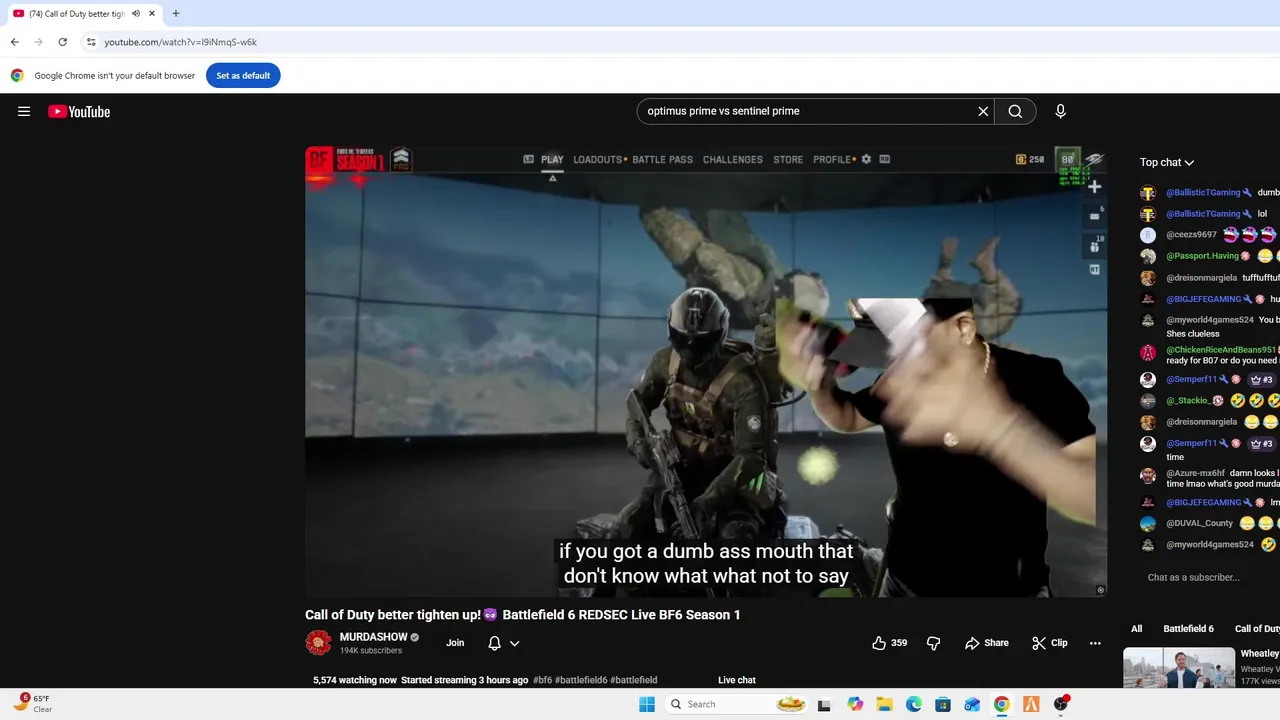The image size is (1280, 720).
Task: Like the video with thumbs up
Action: (889, 643)
